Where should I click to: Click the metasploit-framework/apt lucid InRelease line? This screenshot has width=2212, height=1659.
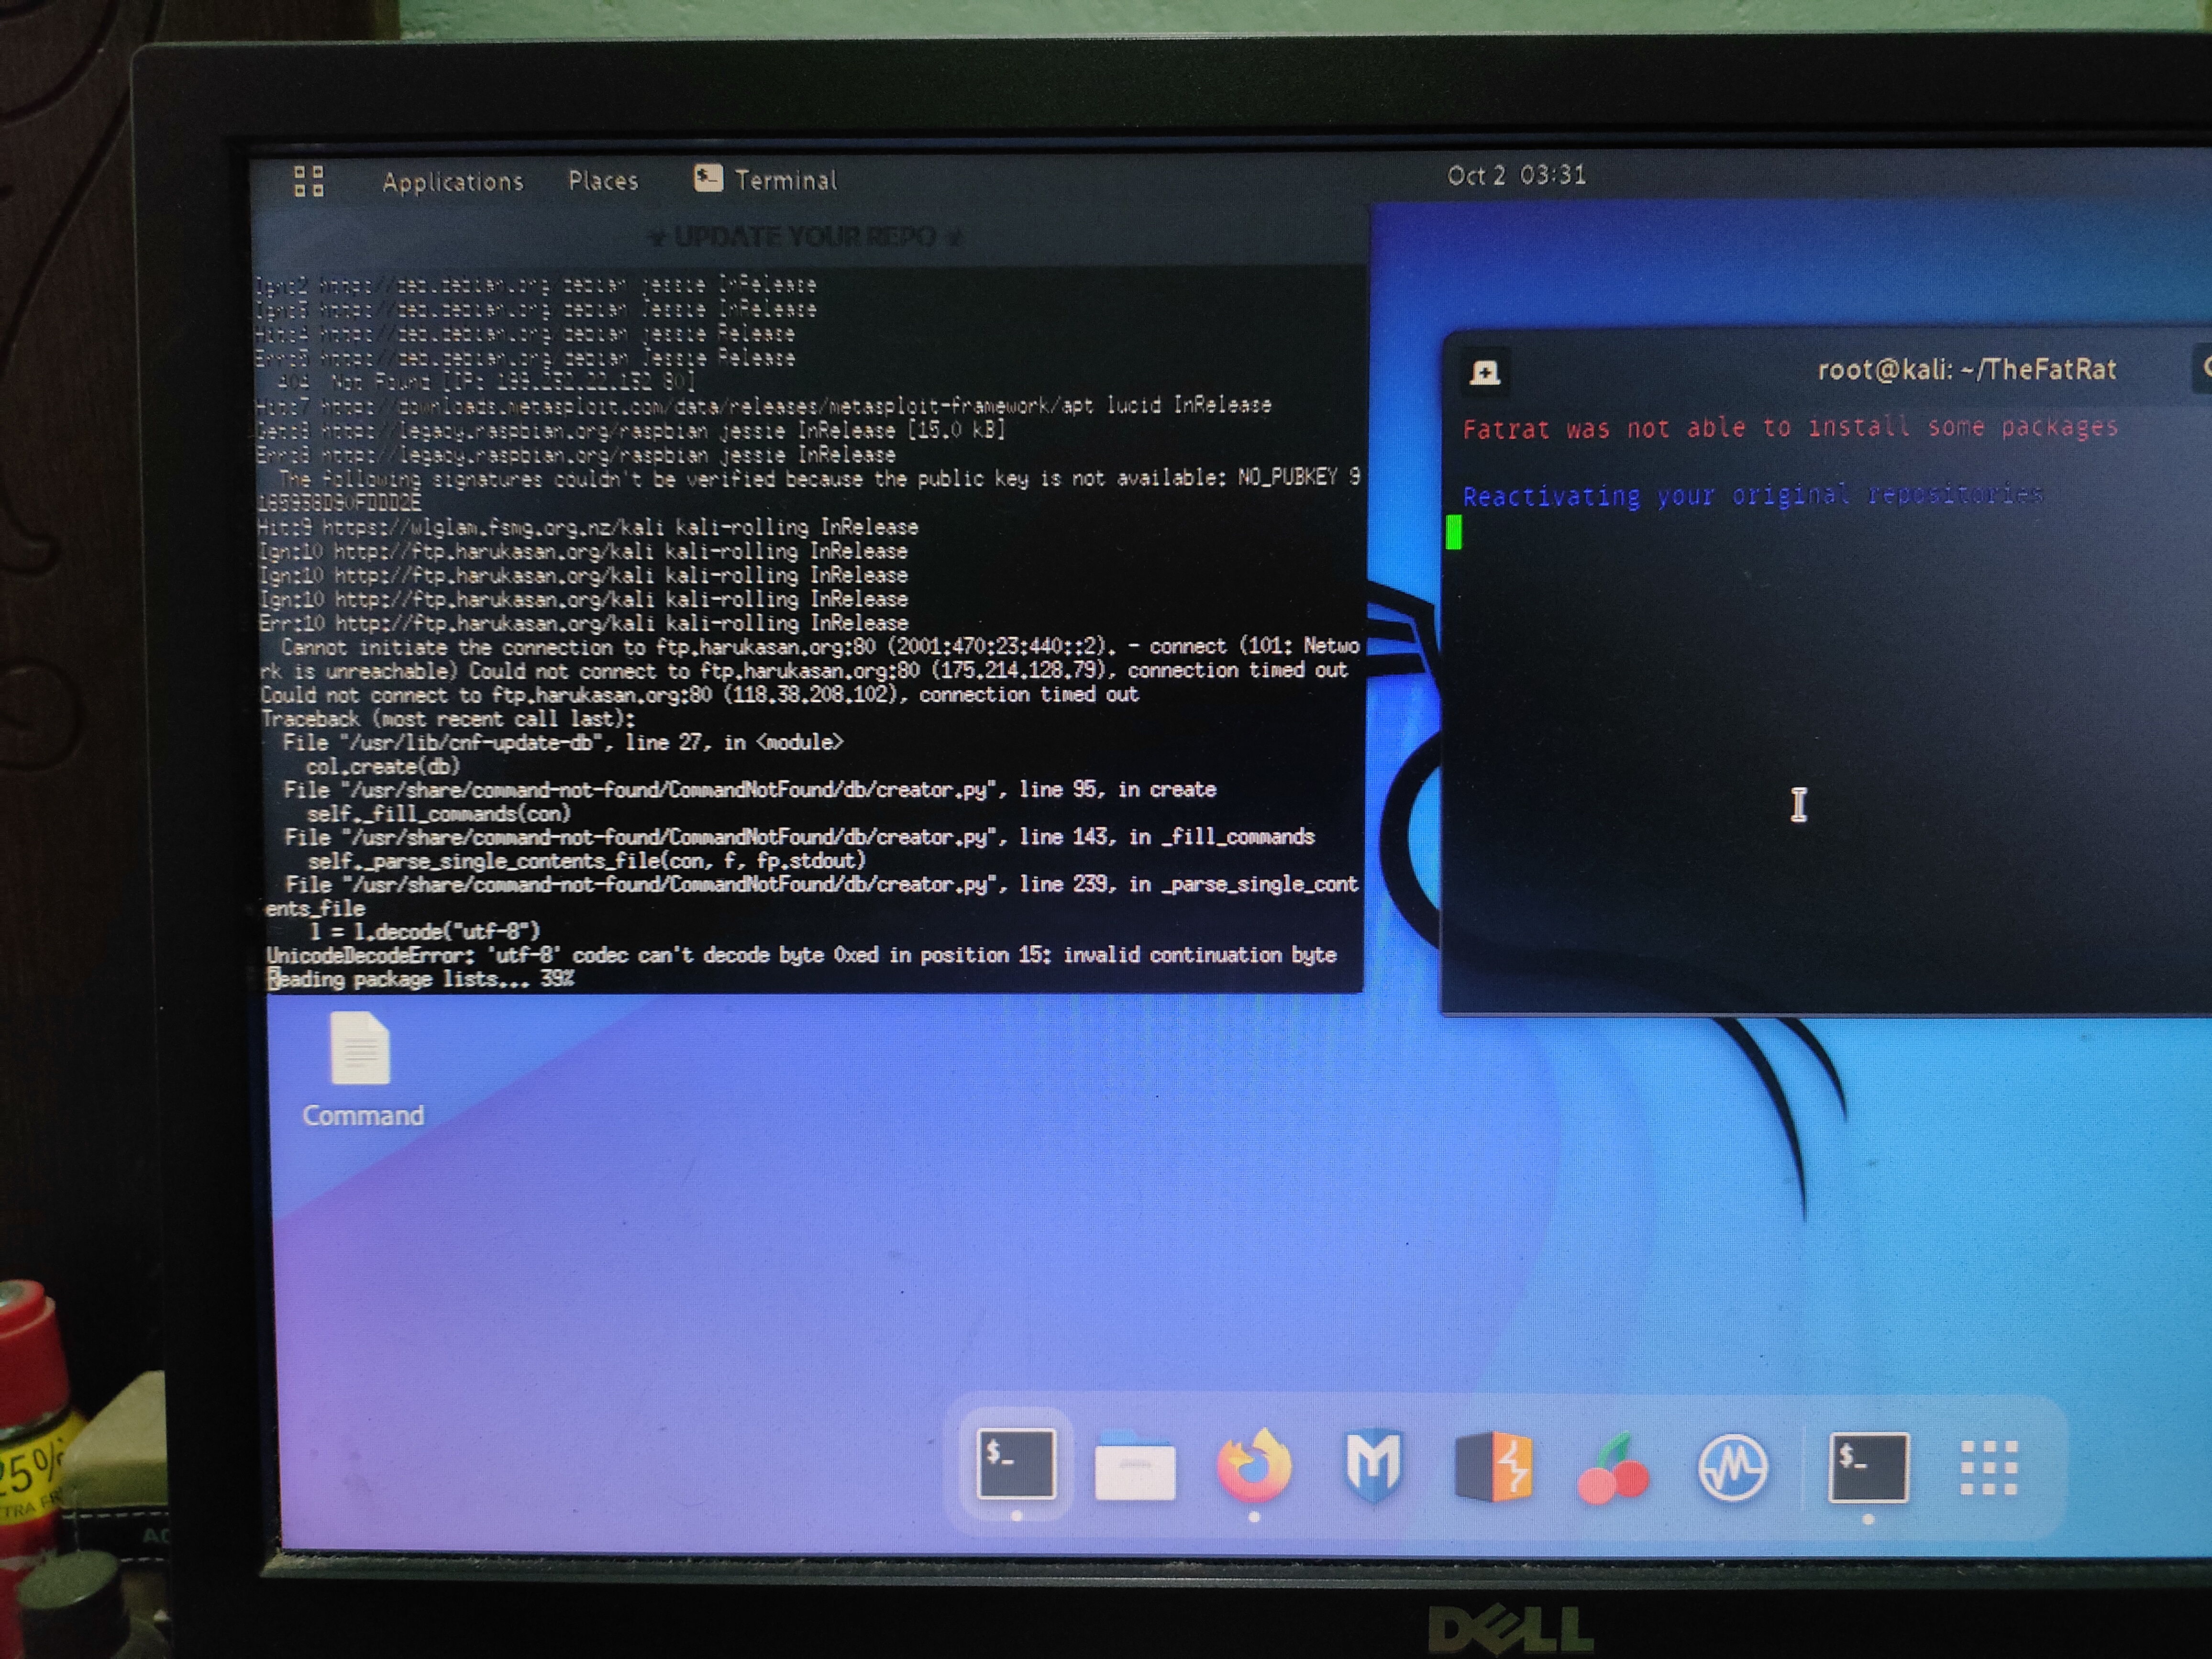click(x=764, y=406)
